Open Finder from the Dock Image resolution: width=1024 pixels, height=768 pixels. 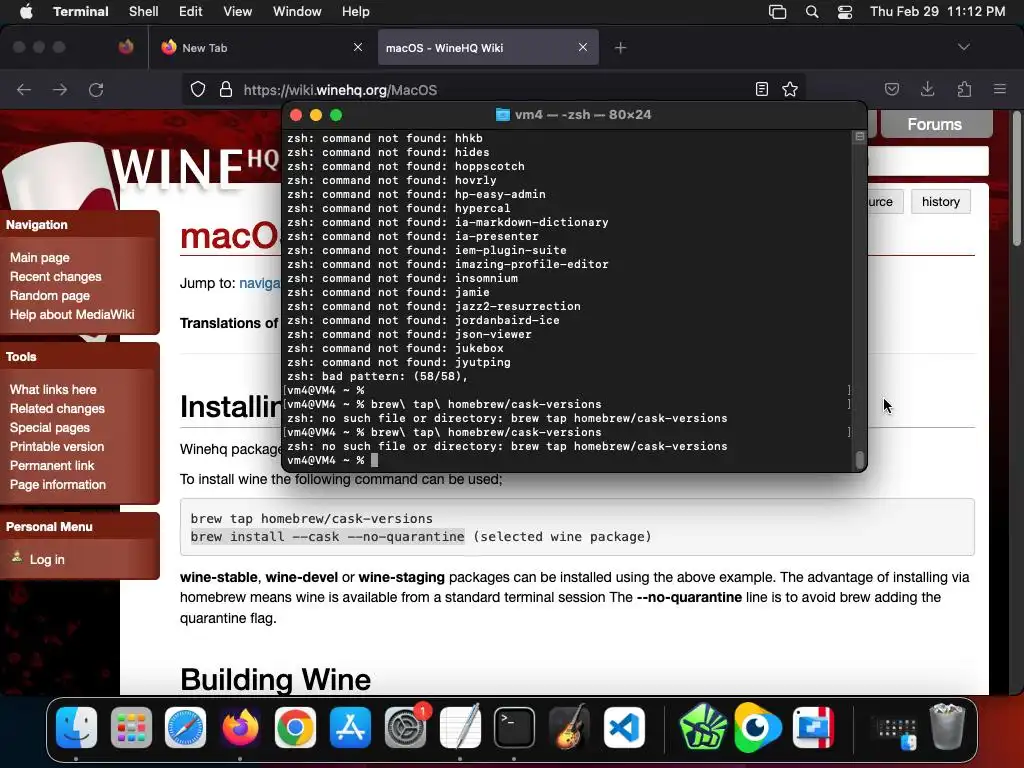76,727
